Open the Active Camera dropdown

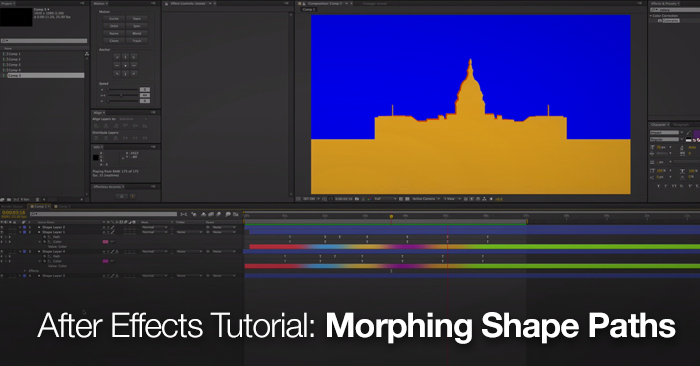pyautogui.click(x=426, y=199)
